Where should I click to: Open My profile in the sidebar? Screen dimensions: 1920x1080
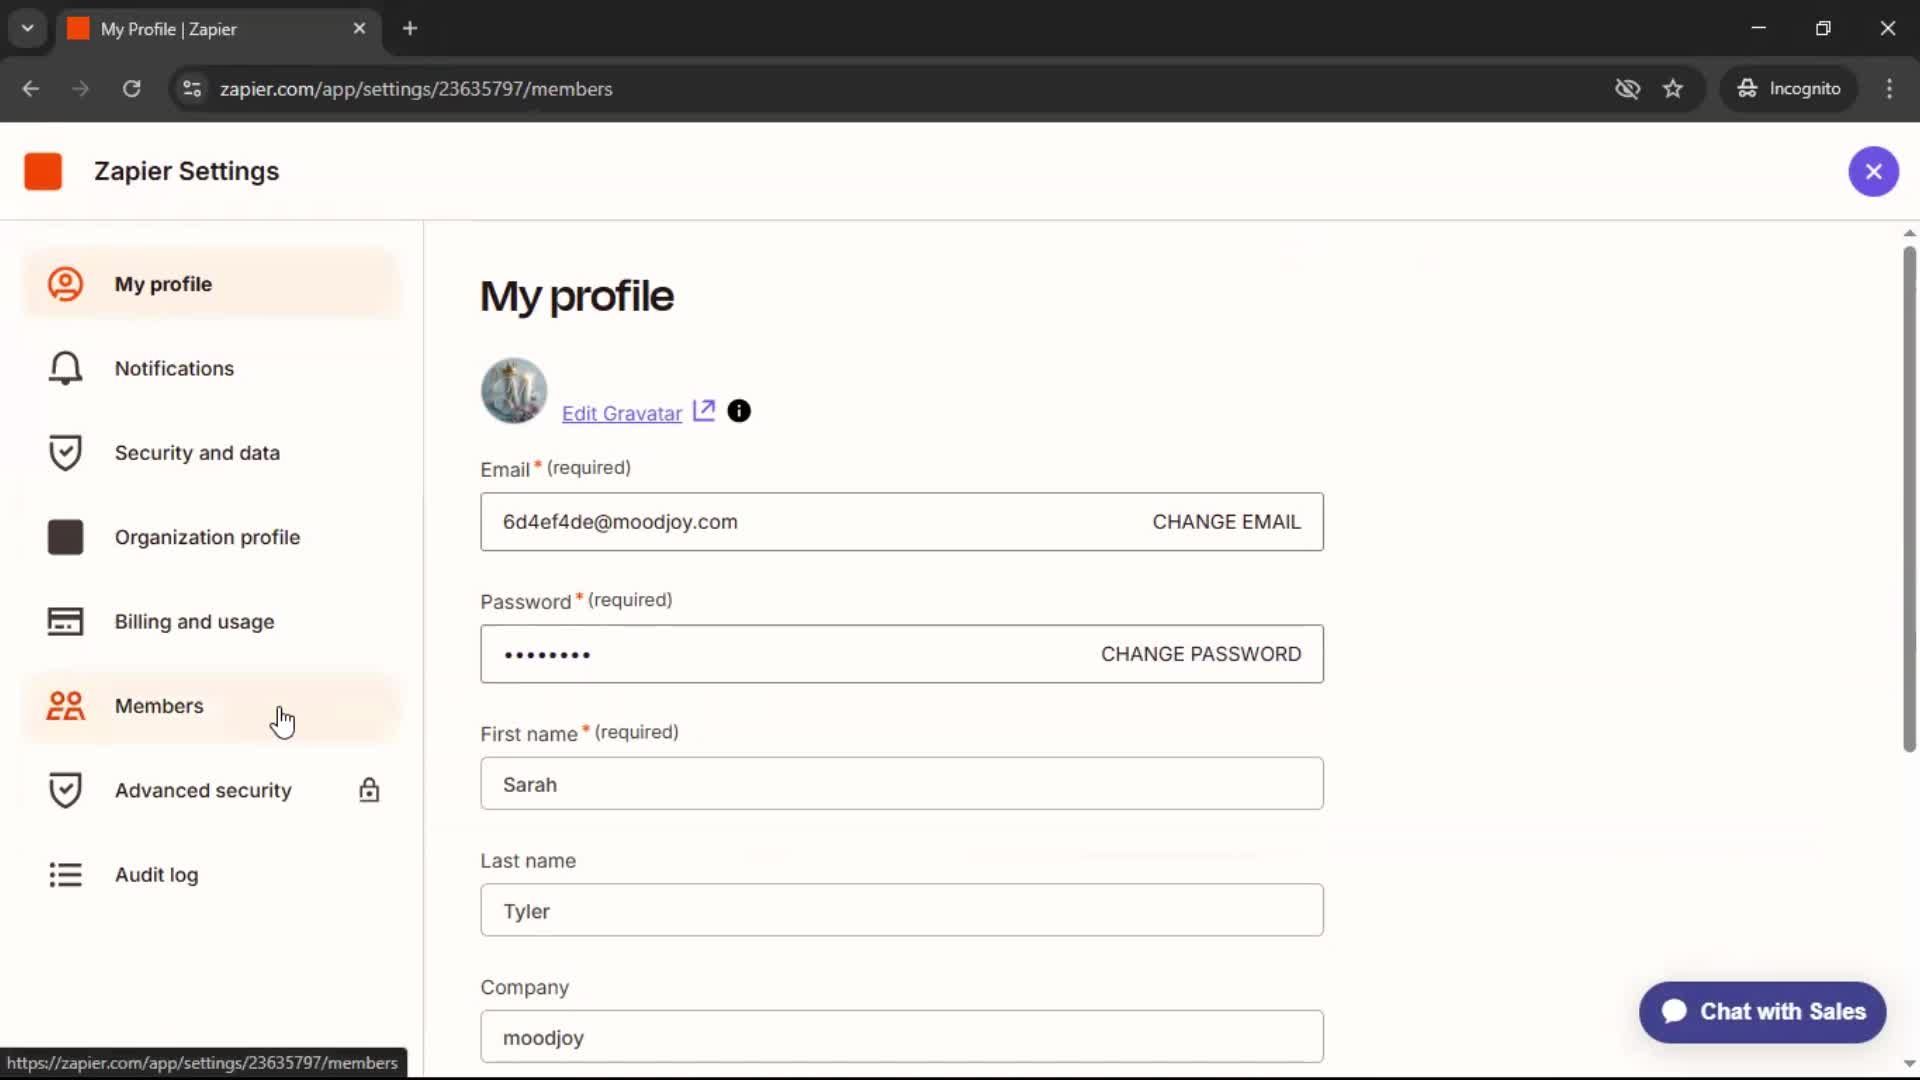tap(211, 284)
